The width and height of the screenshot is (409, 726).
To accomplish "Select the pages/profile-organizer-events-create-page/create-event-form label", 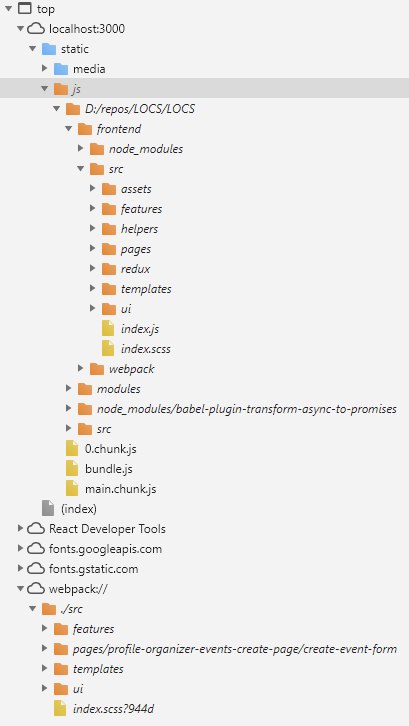I will (x=235, y=649).
